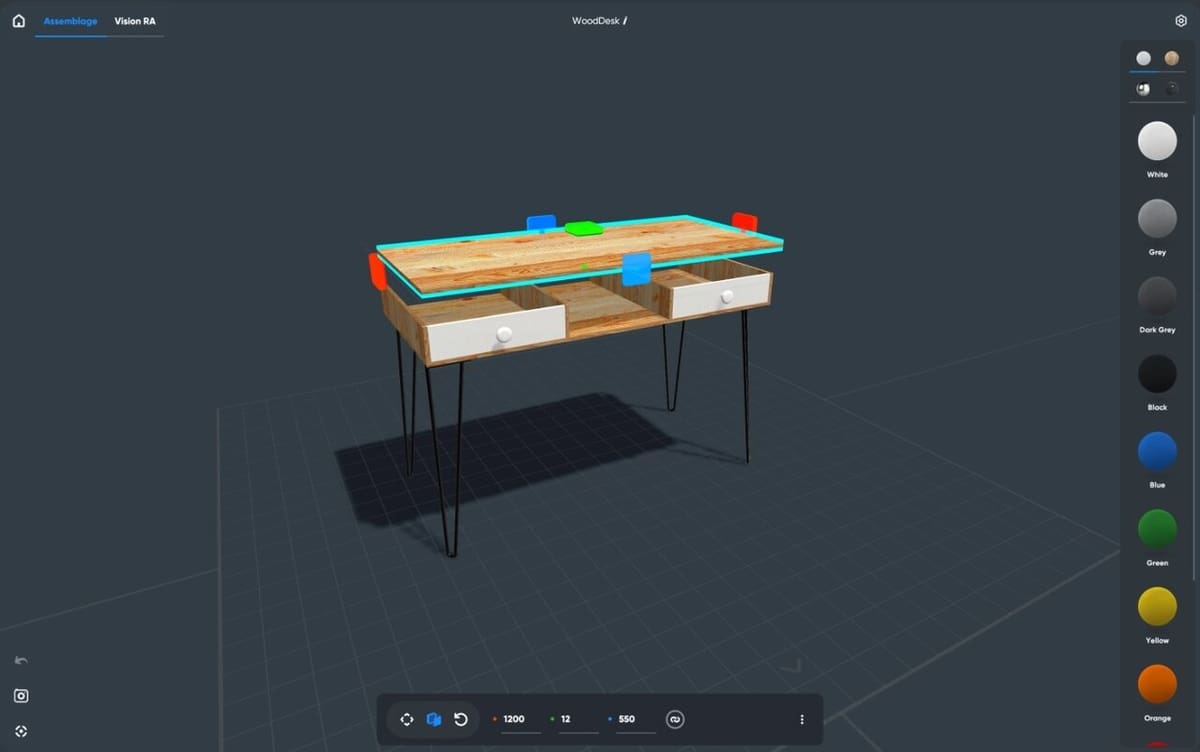Toggle the link dimensions chain button
Screen dimensions: 1200x752
(675, 719)
